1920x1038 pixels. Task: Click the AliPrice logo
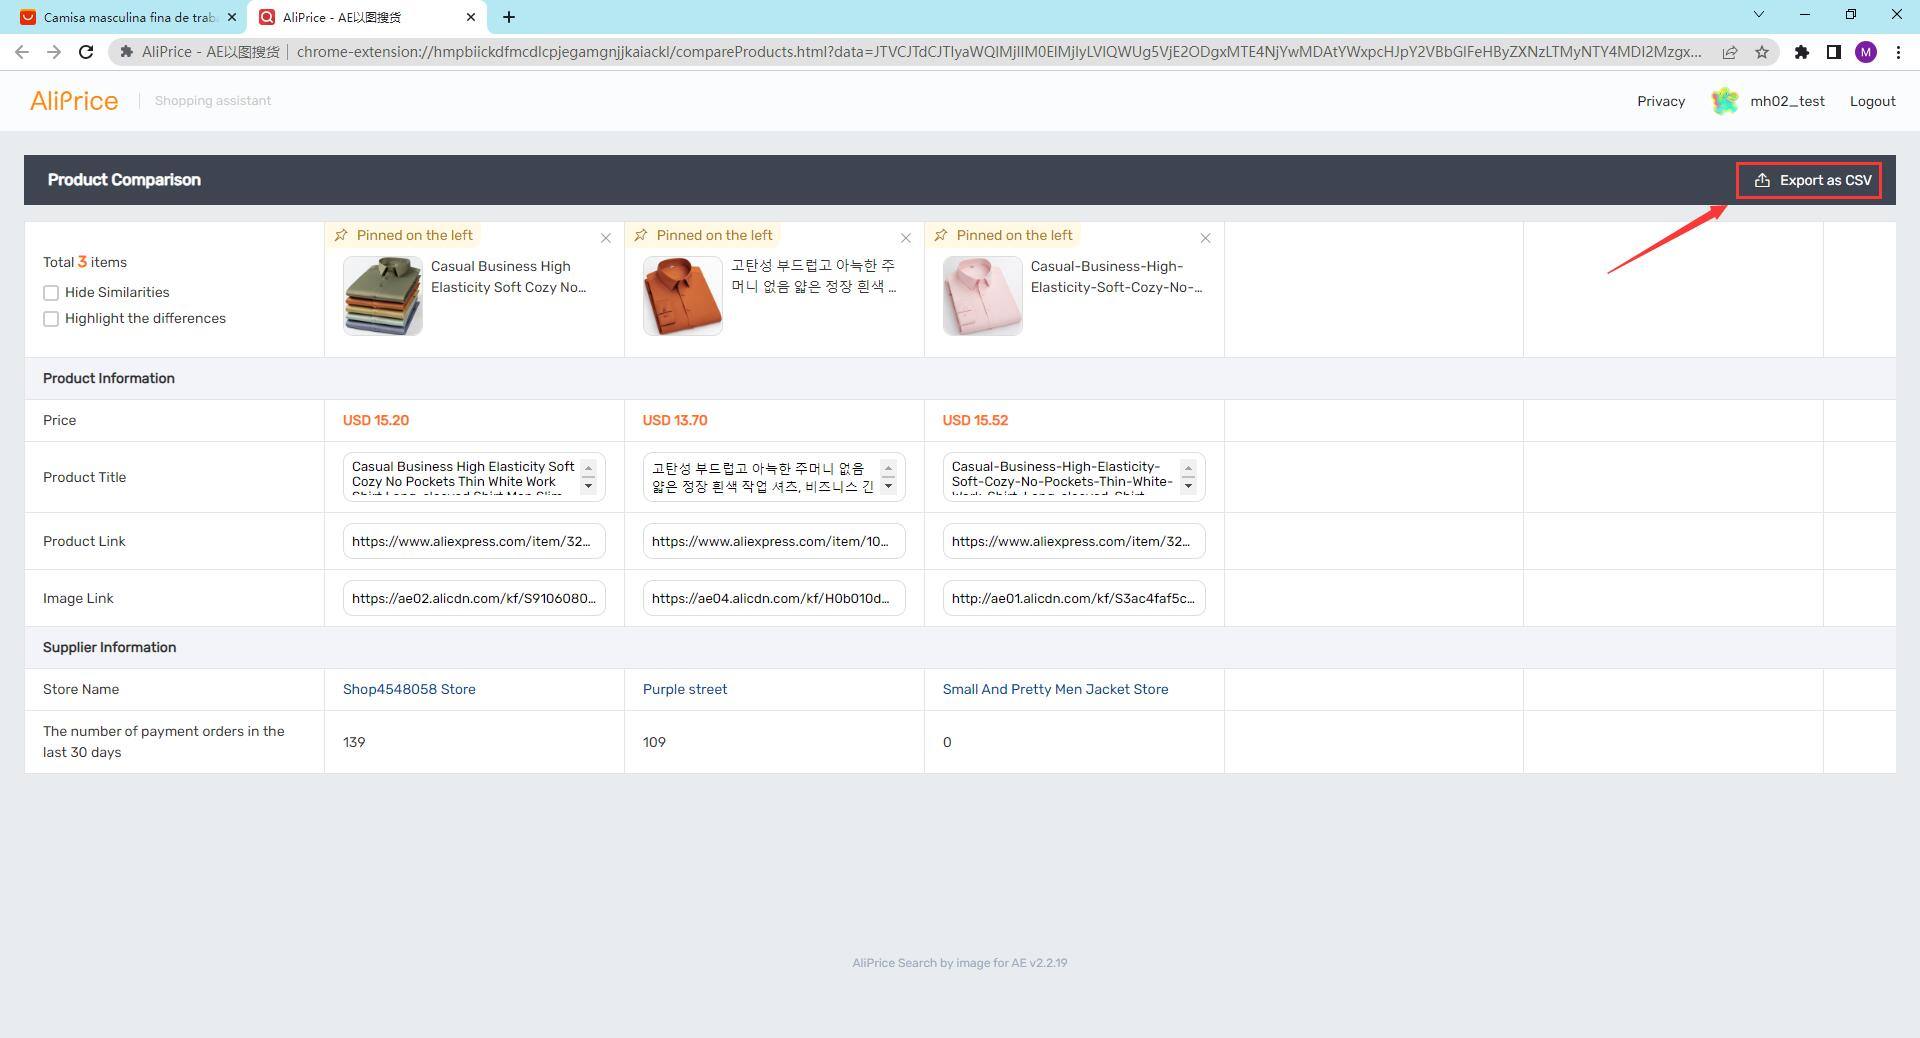click(74, 101)
